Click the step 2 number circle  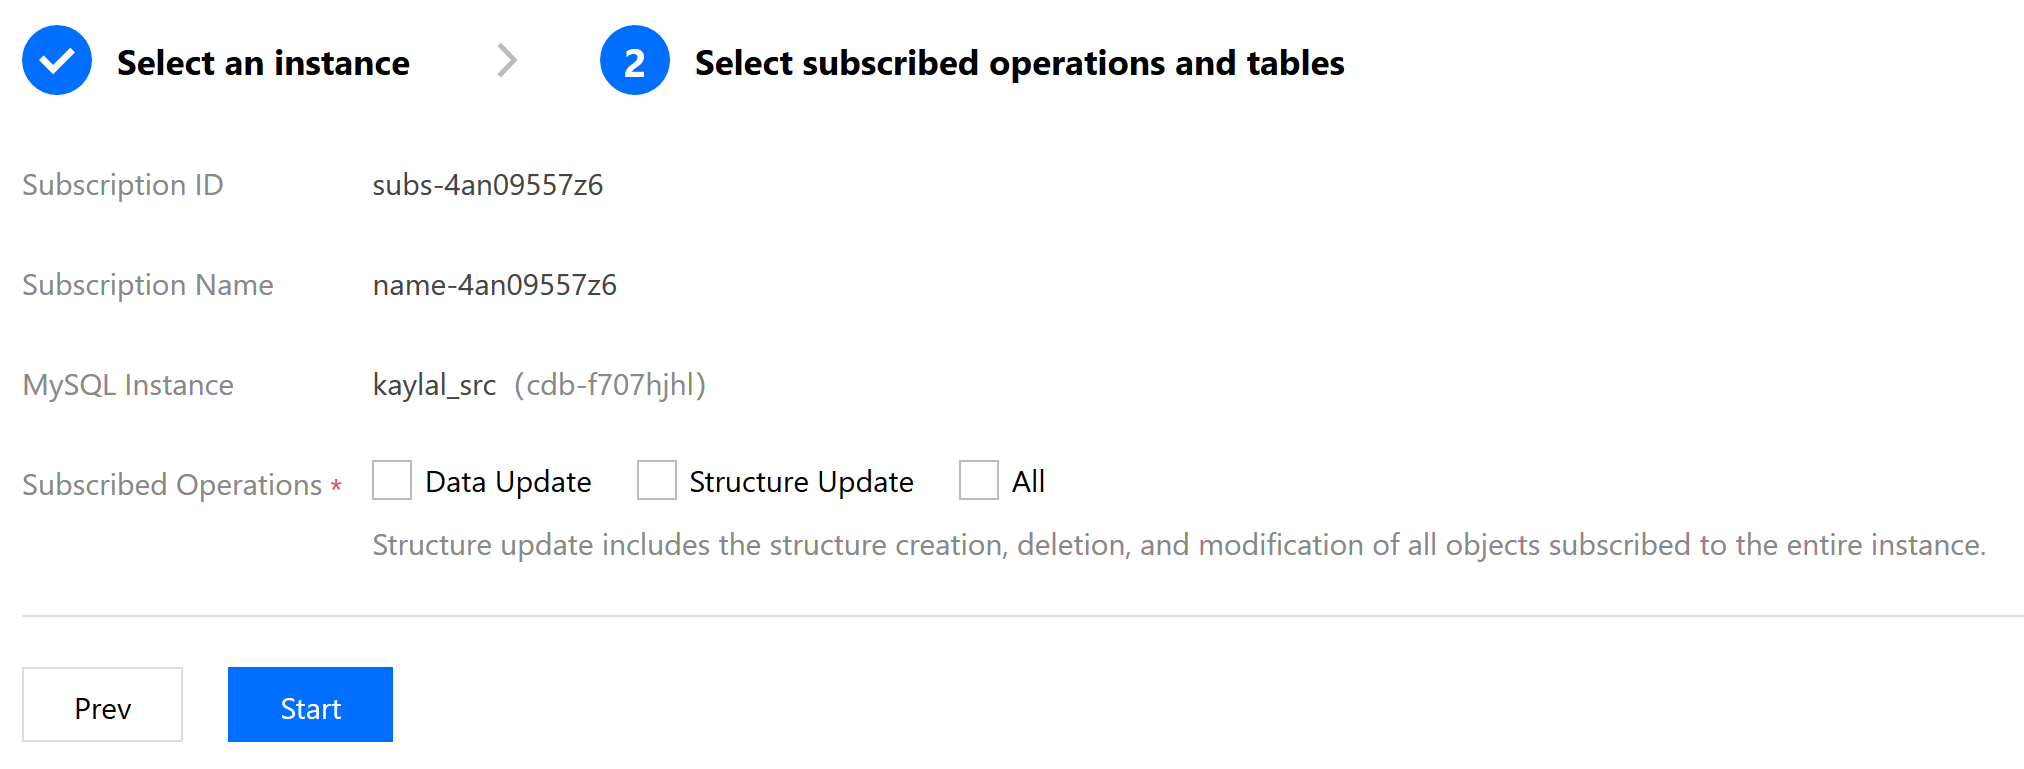click(x=635, y=60)
